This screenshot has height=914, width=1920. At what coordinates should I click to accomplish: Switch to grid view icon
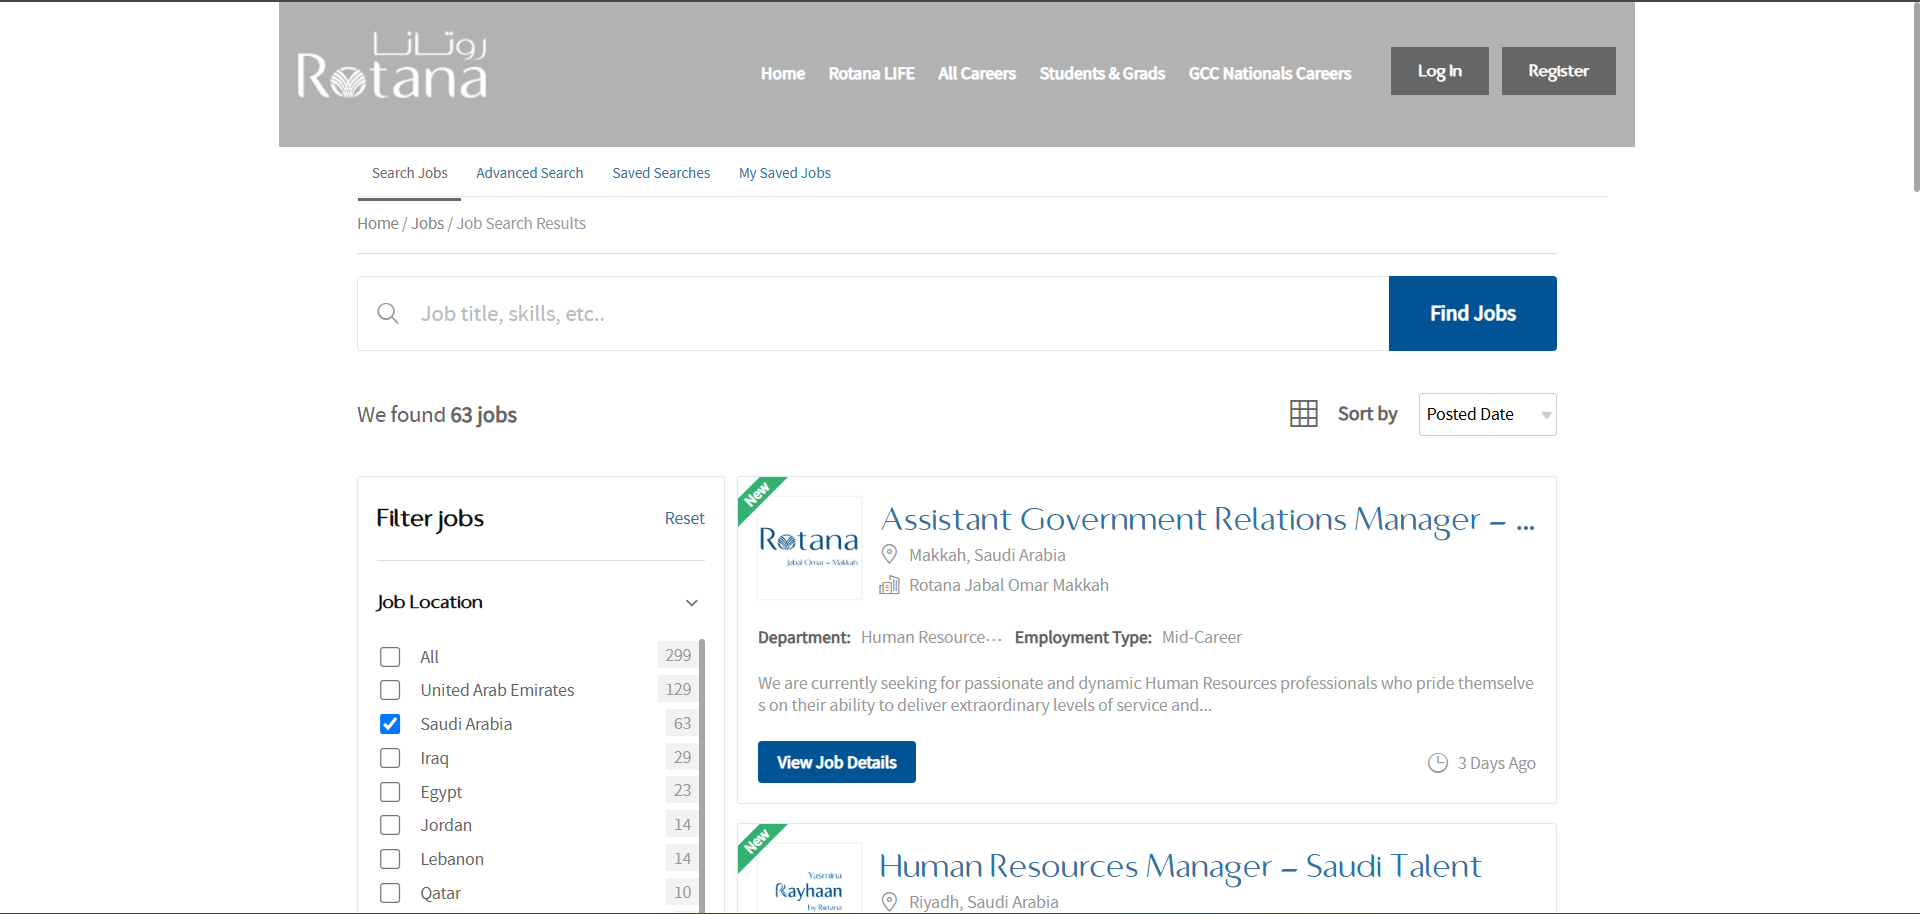tap(1304, 414)
